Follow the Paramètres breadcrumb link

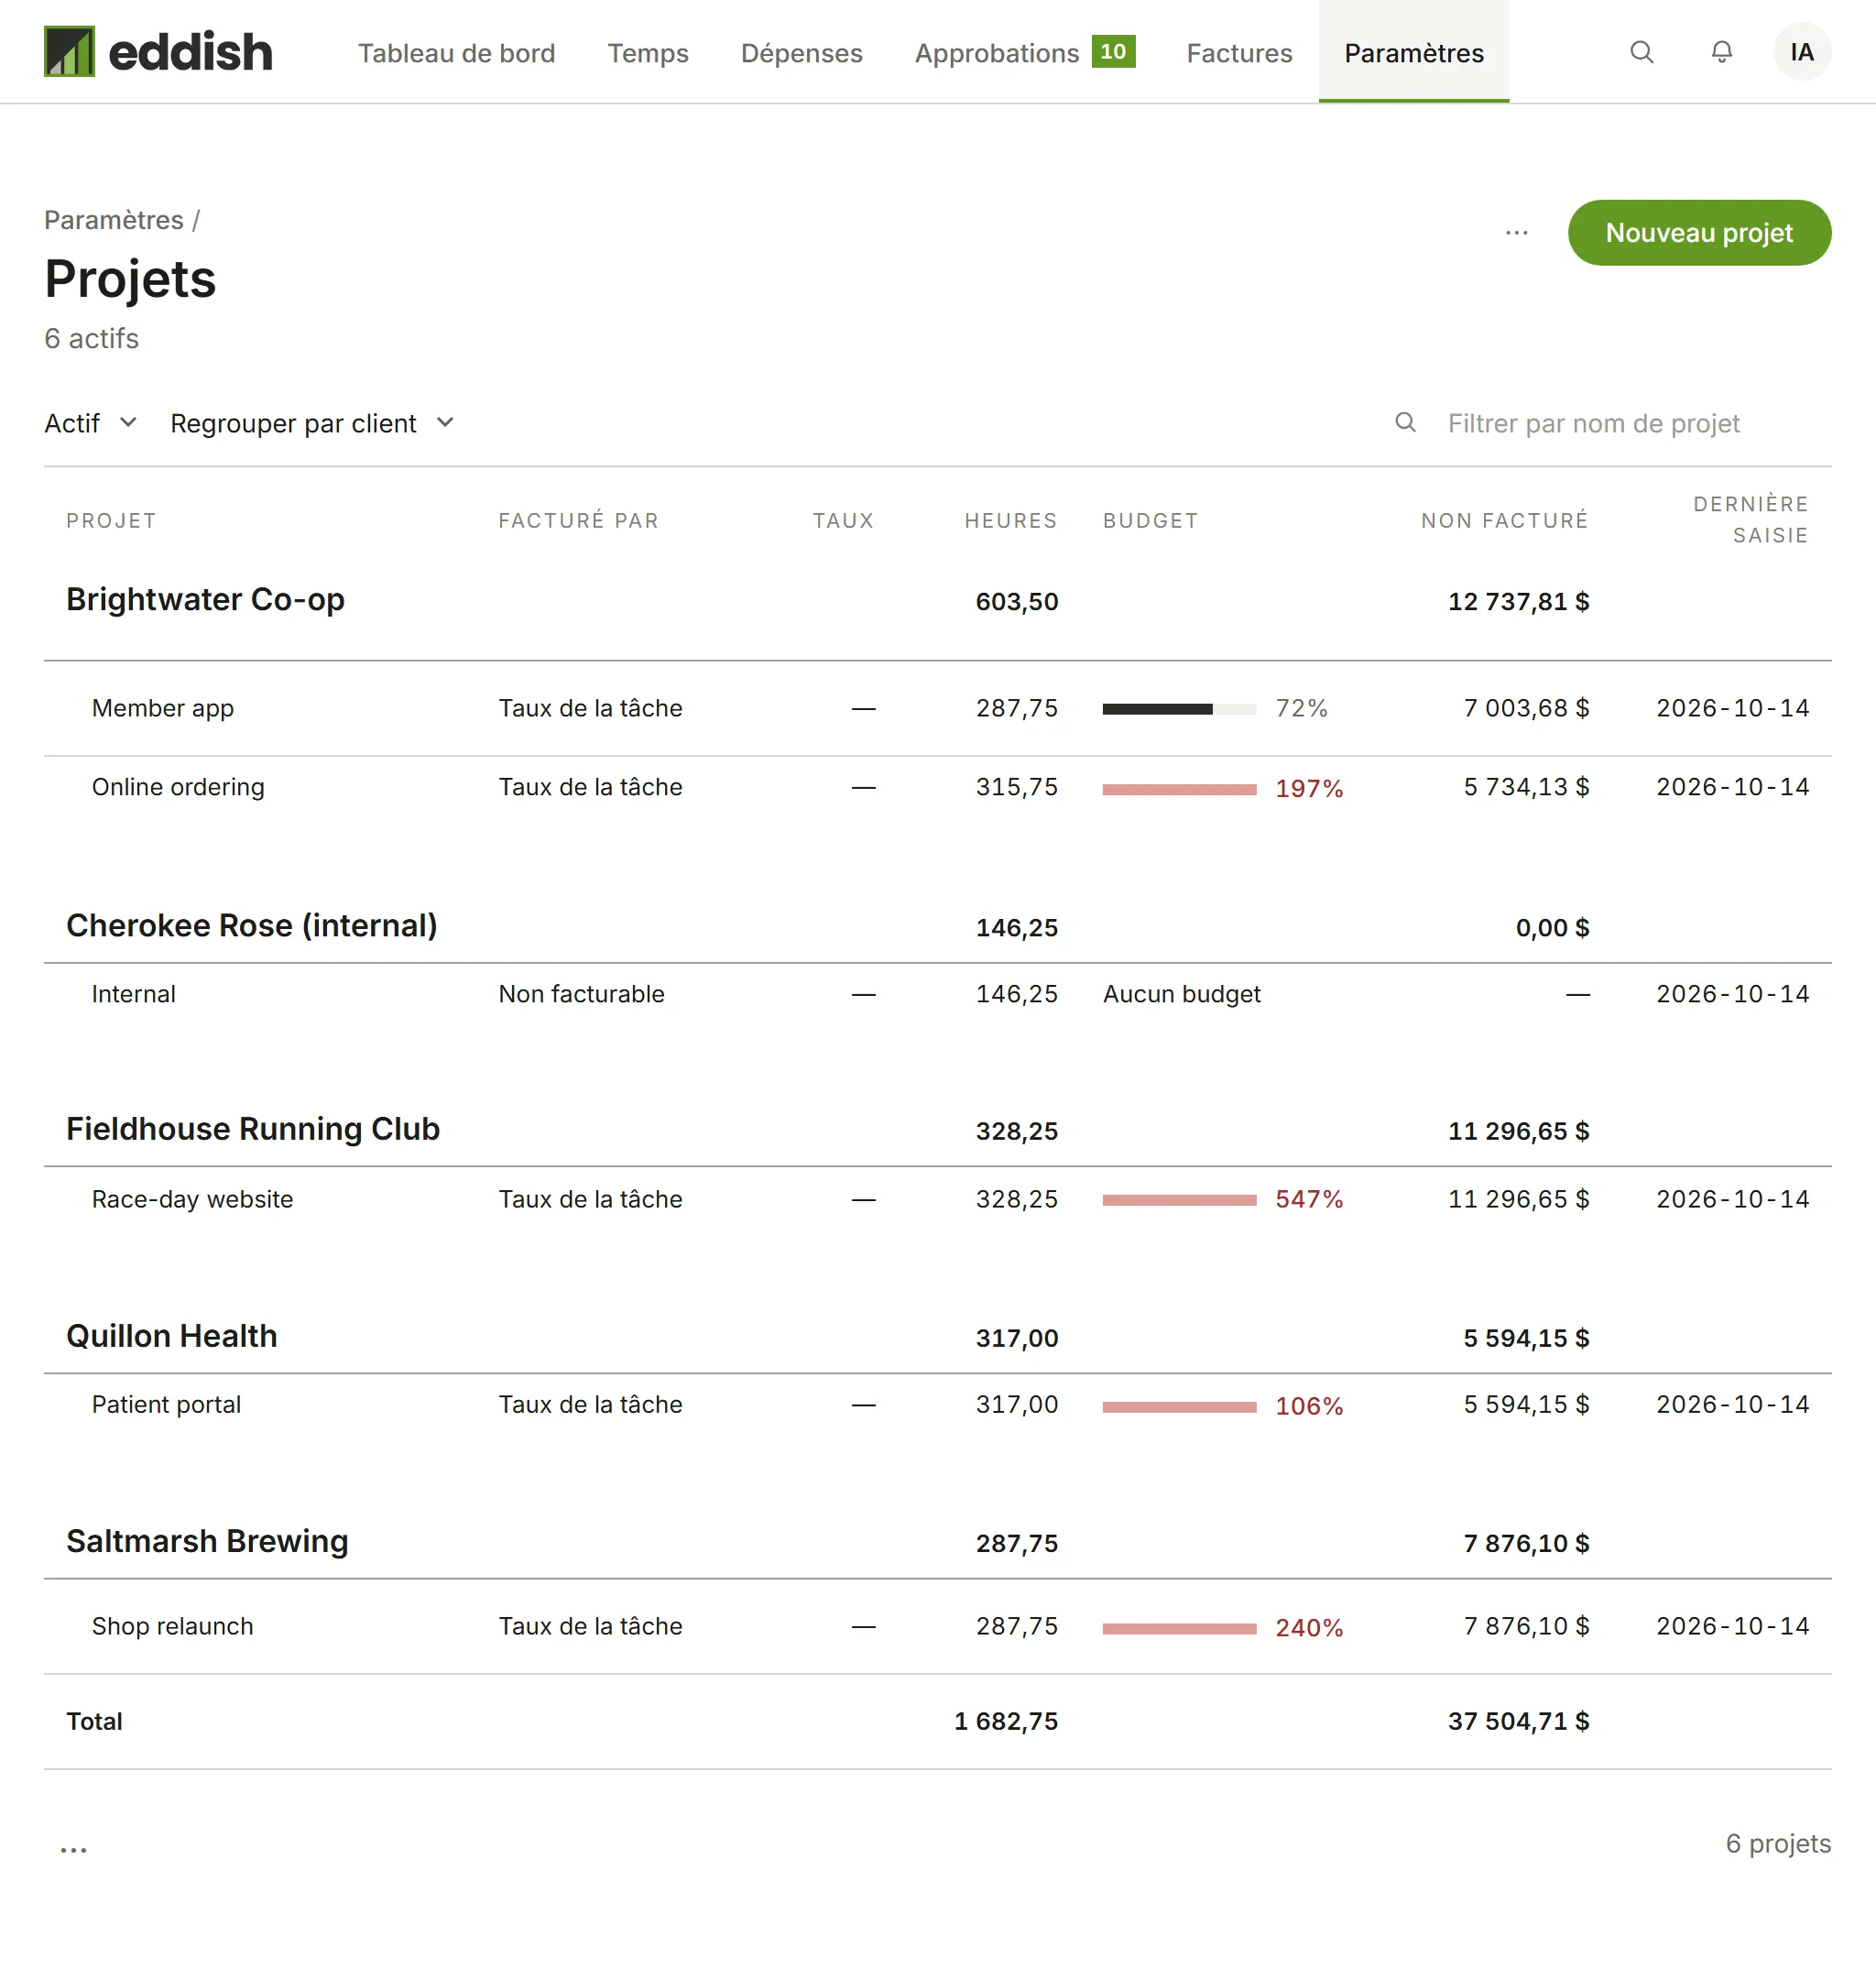114,220
